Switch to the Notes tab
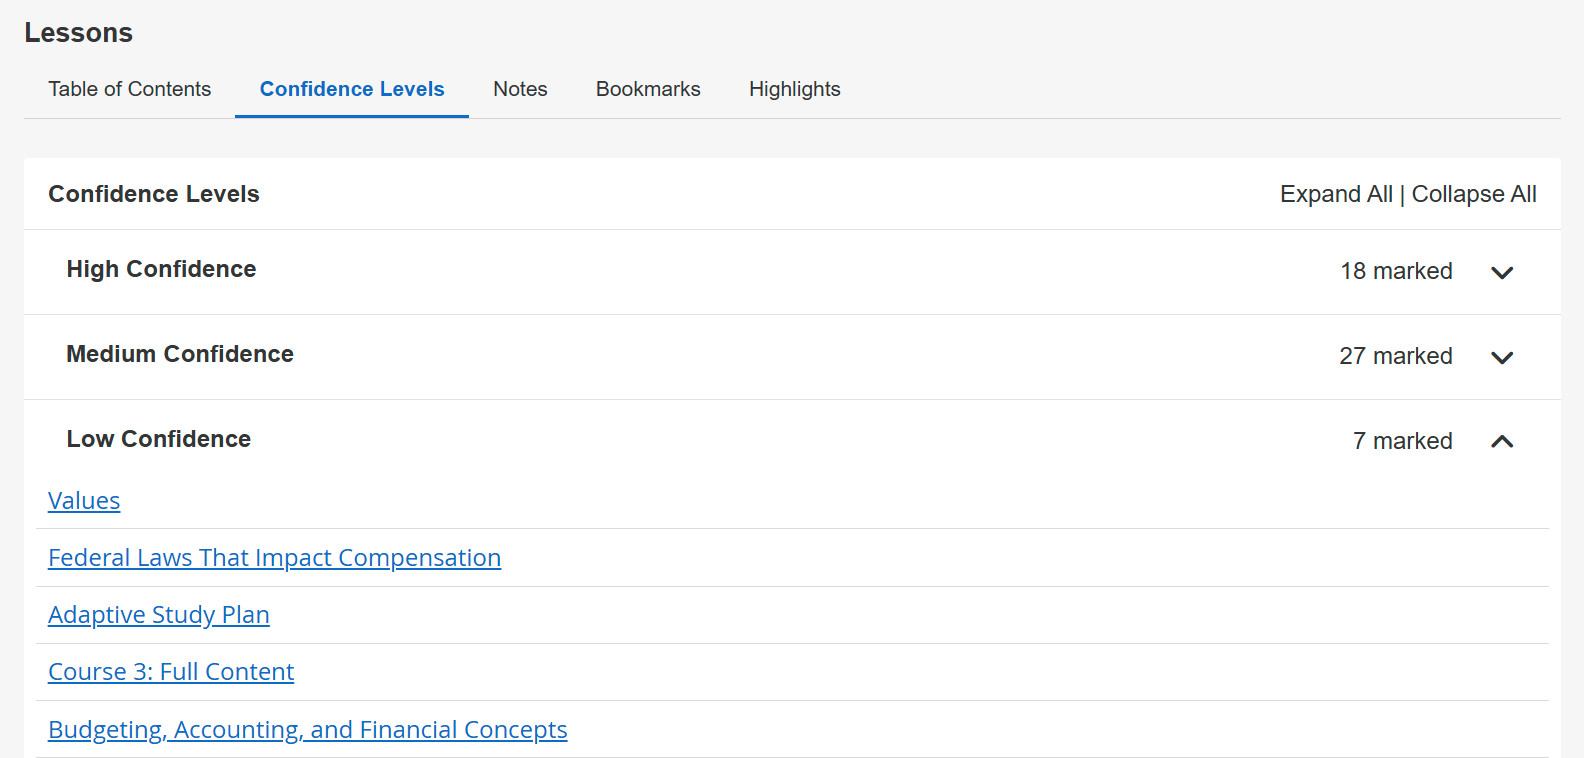Screen dimensions: 1584x758 520,89
